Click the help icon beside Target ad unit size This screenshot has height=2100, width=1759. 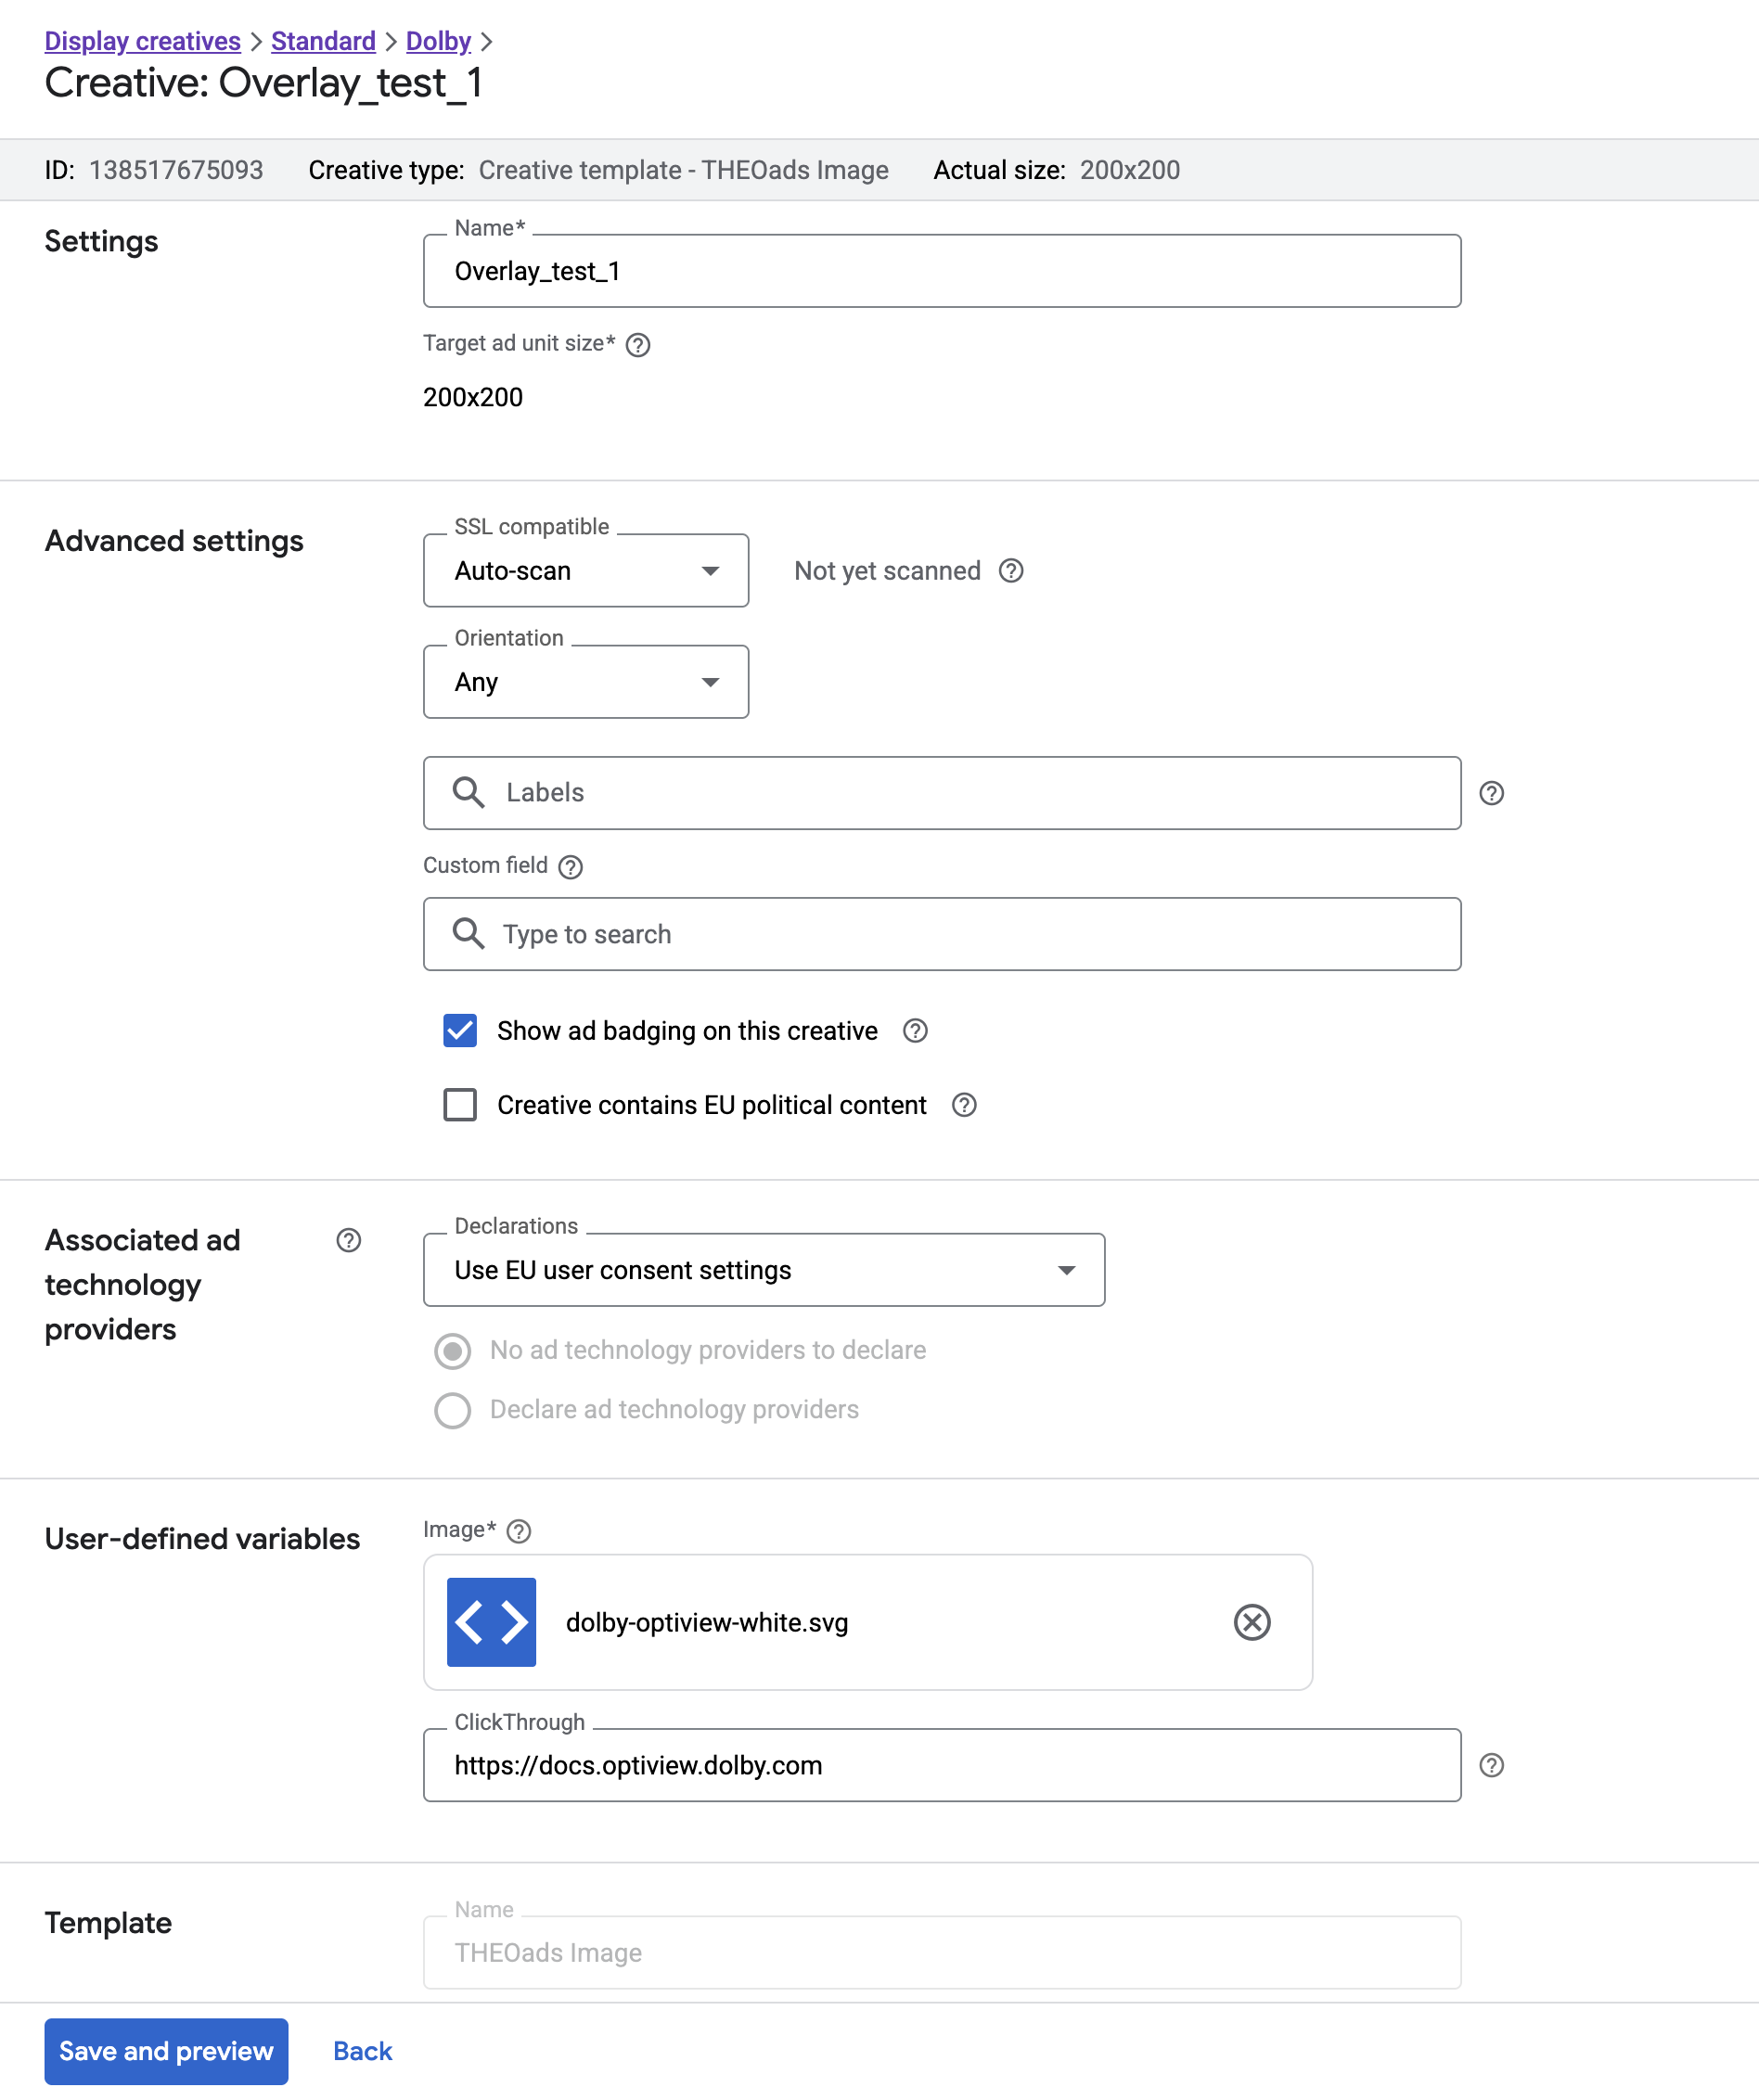pyautogui.click(x=639, y=345)
